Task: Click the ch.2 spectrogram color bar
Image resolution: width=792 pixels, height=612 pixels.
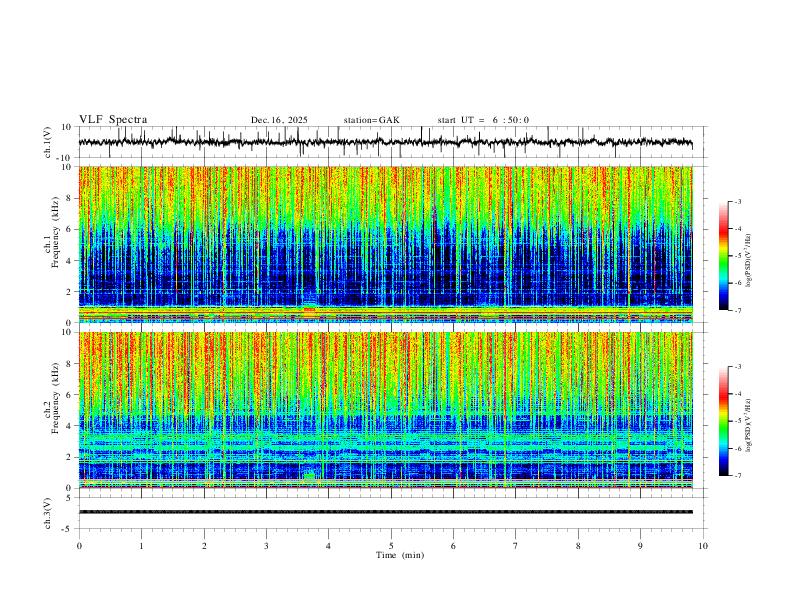Action: [723, 421]
